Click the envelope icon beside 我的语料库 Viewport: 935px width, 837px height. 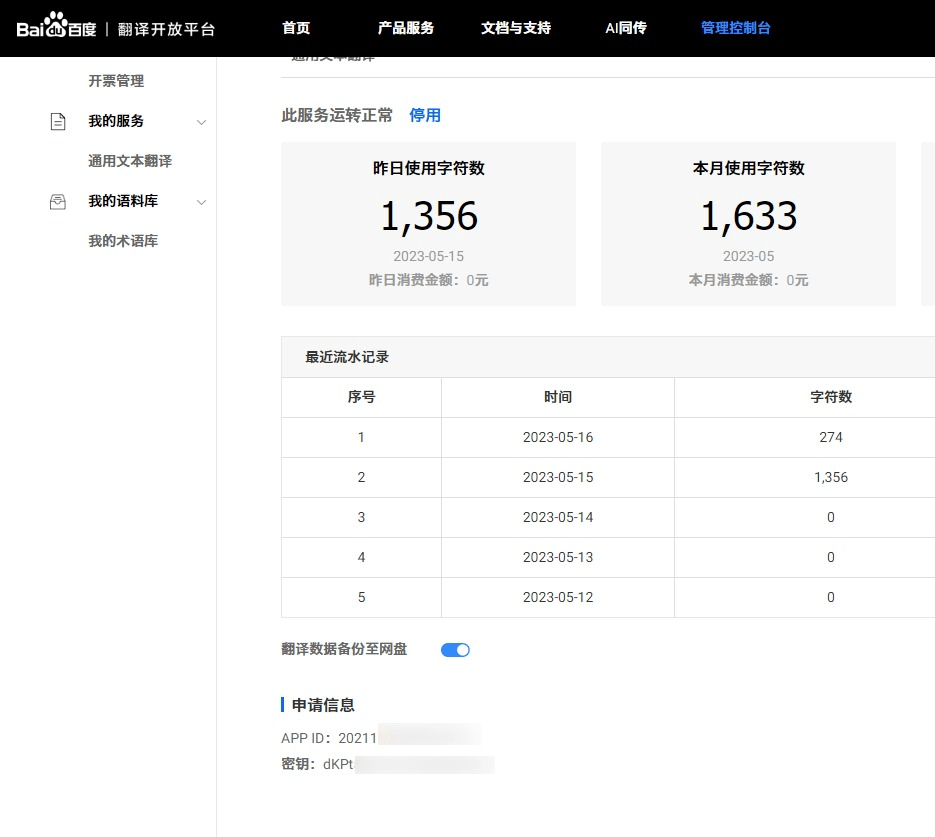point(56,201)
